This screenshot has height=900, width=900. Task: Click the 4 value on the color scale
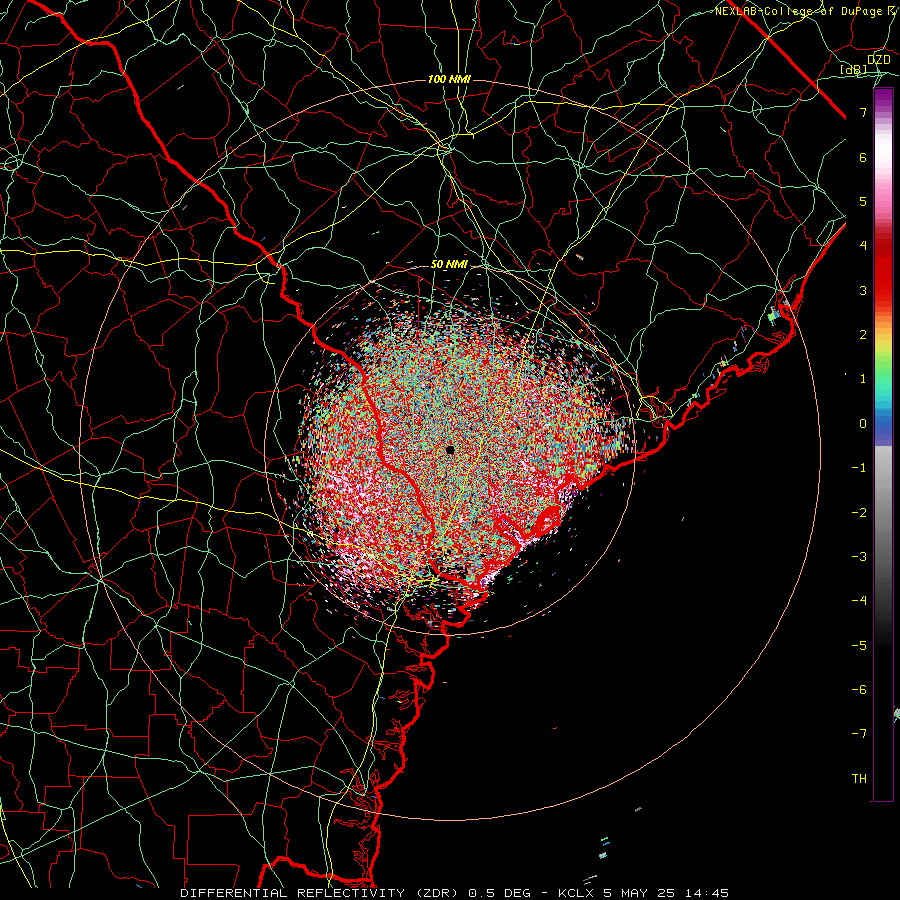[863, 246]
